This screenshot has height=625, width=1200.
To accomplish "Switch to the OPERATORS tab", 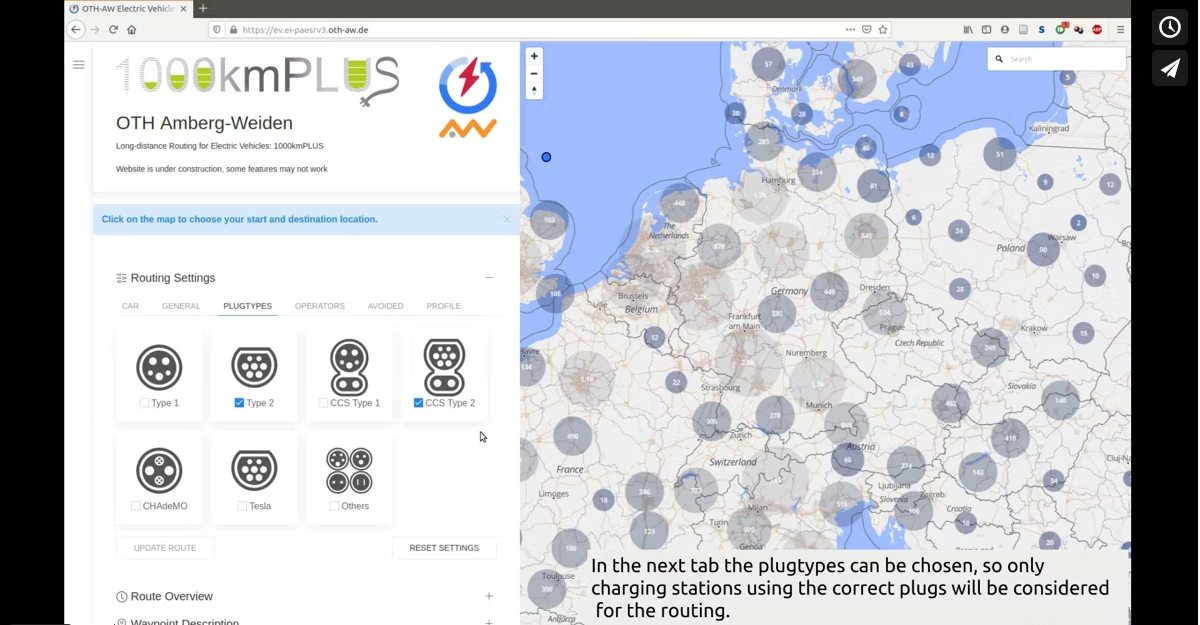I will click(319, 306).
